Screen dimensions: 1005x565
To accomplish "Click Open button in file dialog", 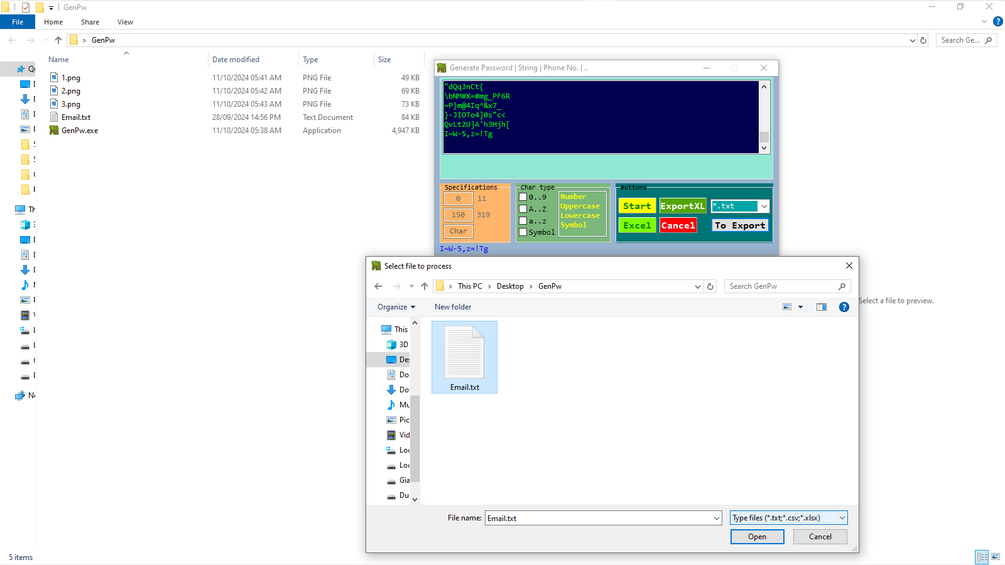I will coord(757,537).
